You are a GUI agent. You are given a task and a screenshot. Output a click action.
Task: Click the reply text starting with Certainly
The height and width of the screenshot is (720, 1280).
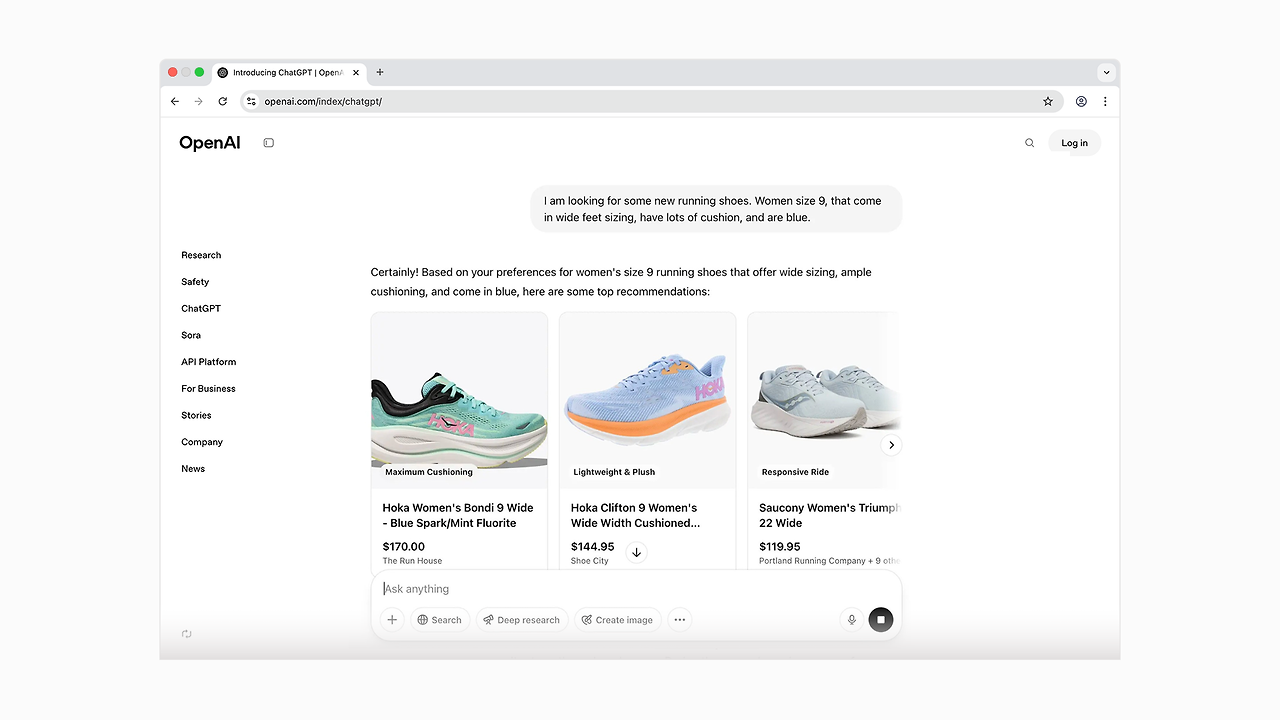[621, 282]
